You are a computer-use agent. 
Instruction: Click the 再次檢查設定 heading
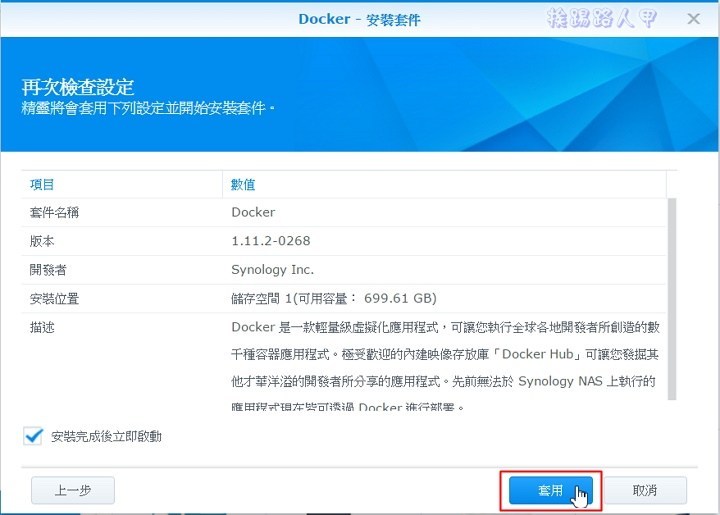pos(78,87)
